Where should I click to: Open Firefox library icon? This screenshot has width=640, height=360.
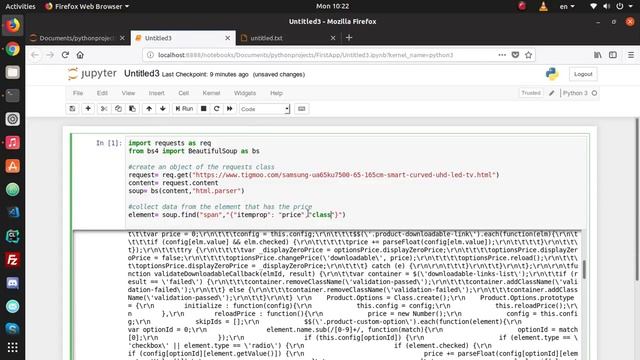coord(598,55)
